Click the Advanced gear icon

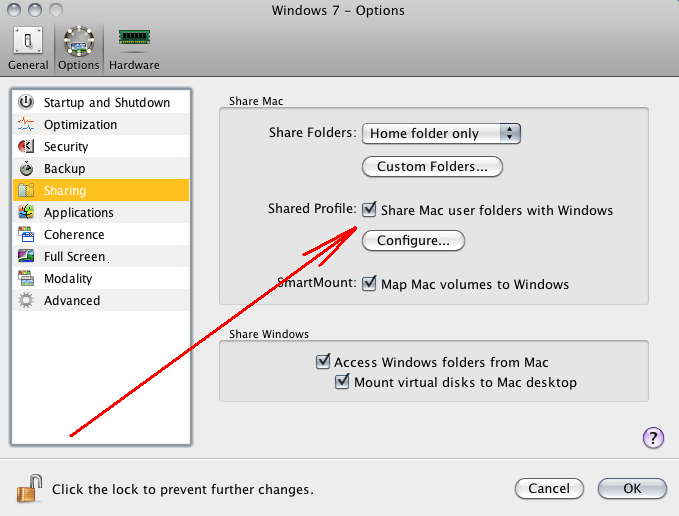pos(26,300)
